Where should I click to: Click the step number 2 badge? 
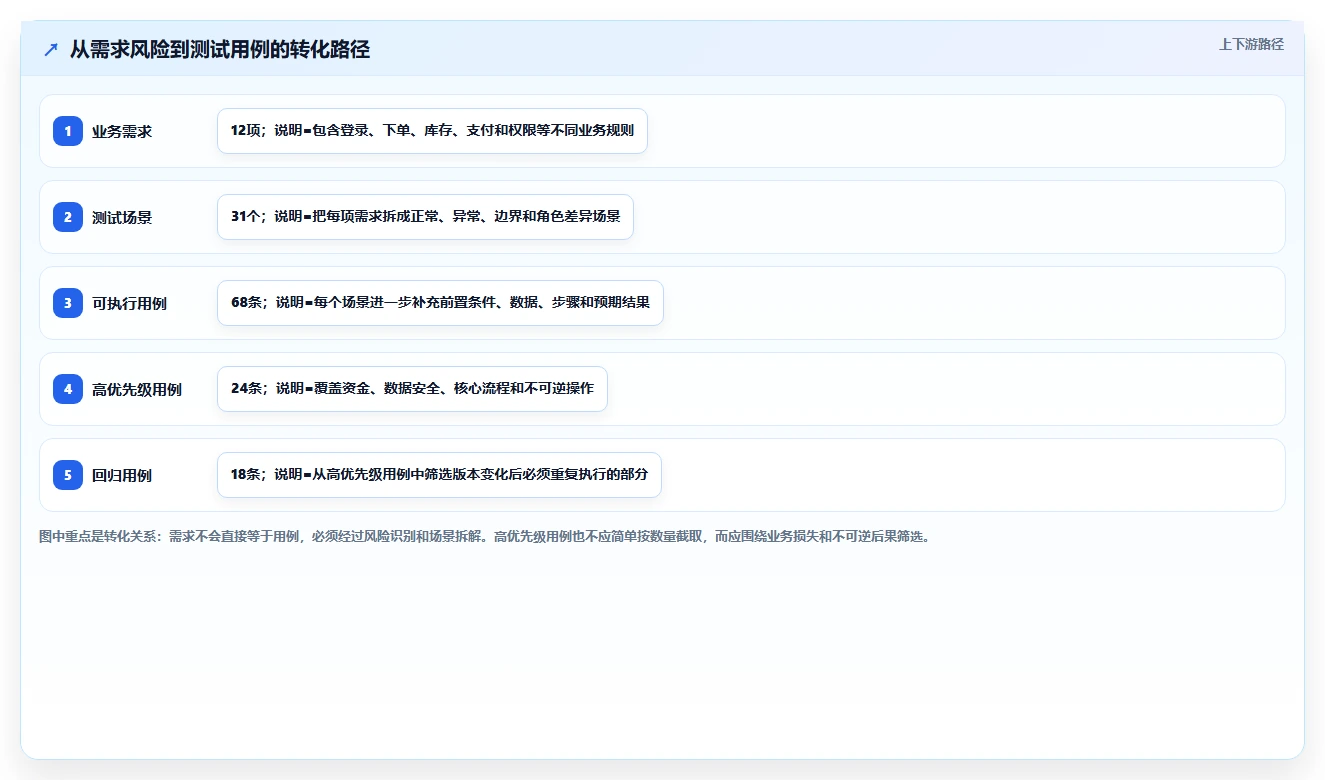pyautogui.click(x=68, y=217)
